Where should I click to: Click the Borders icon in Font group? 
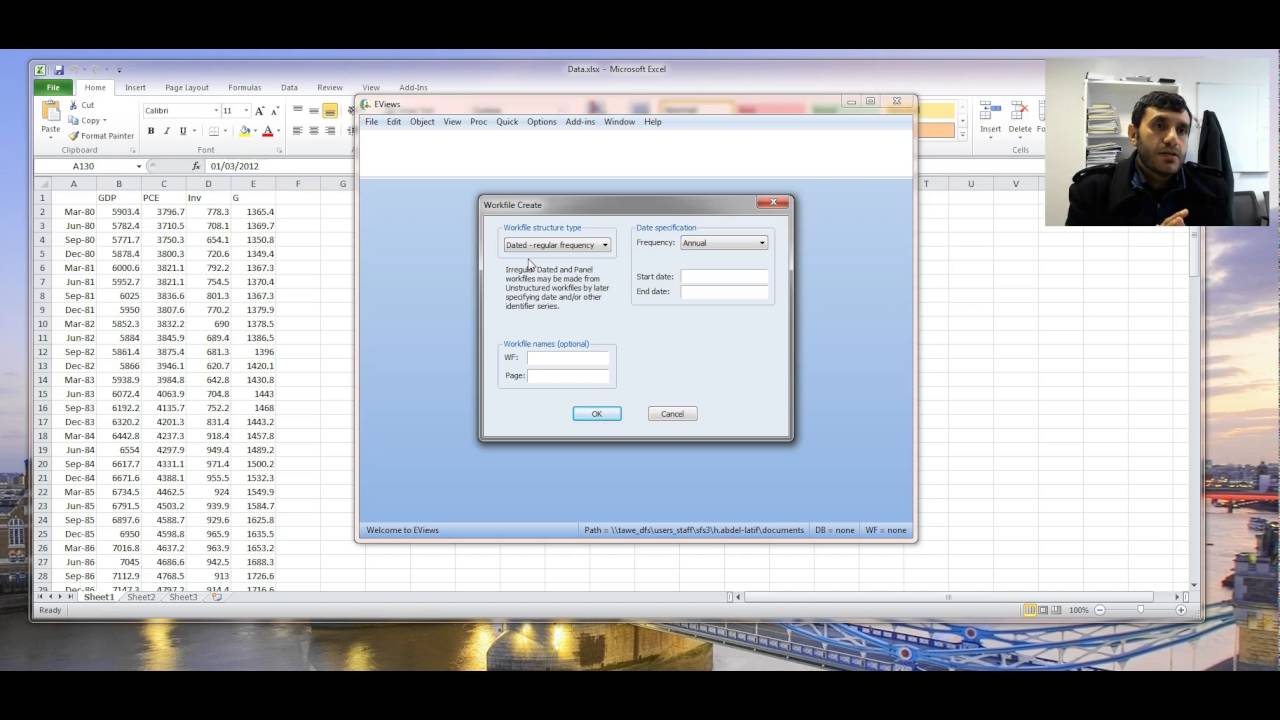tap(214, 131)
